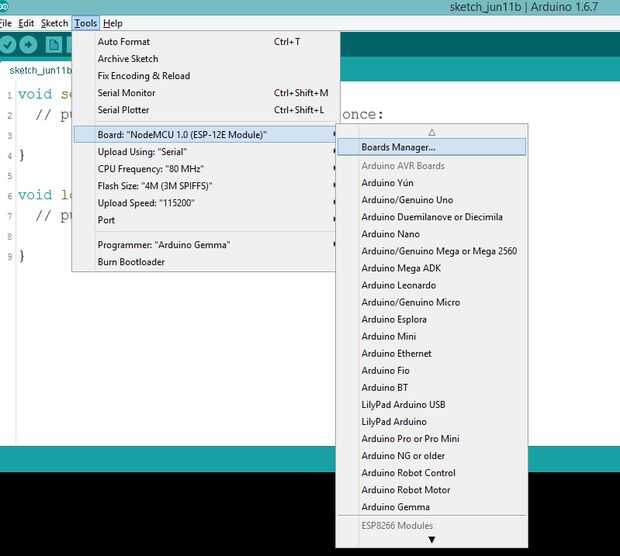This screenshot has width=620, height=556.
Task: Close the open Tools menu
Action: [x=86, y=23]
